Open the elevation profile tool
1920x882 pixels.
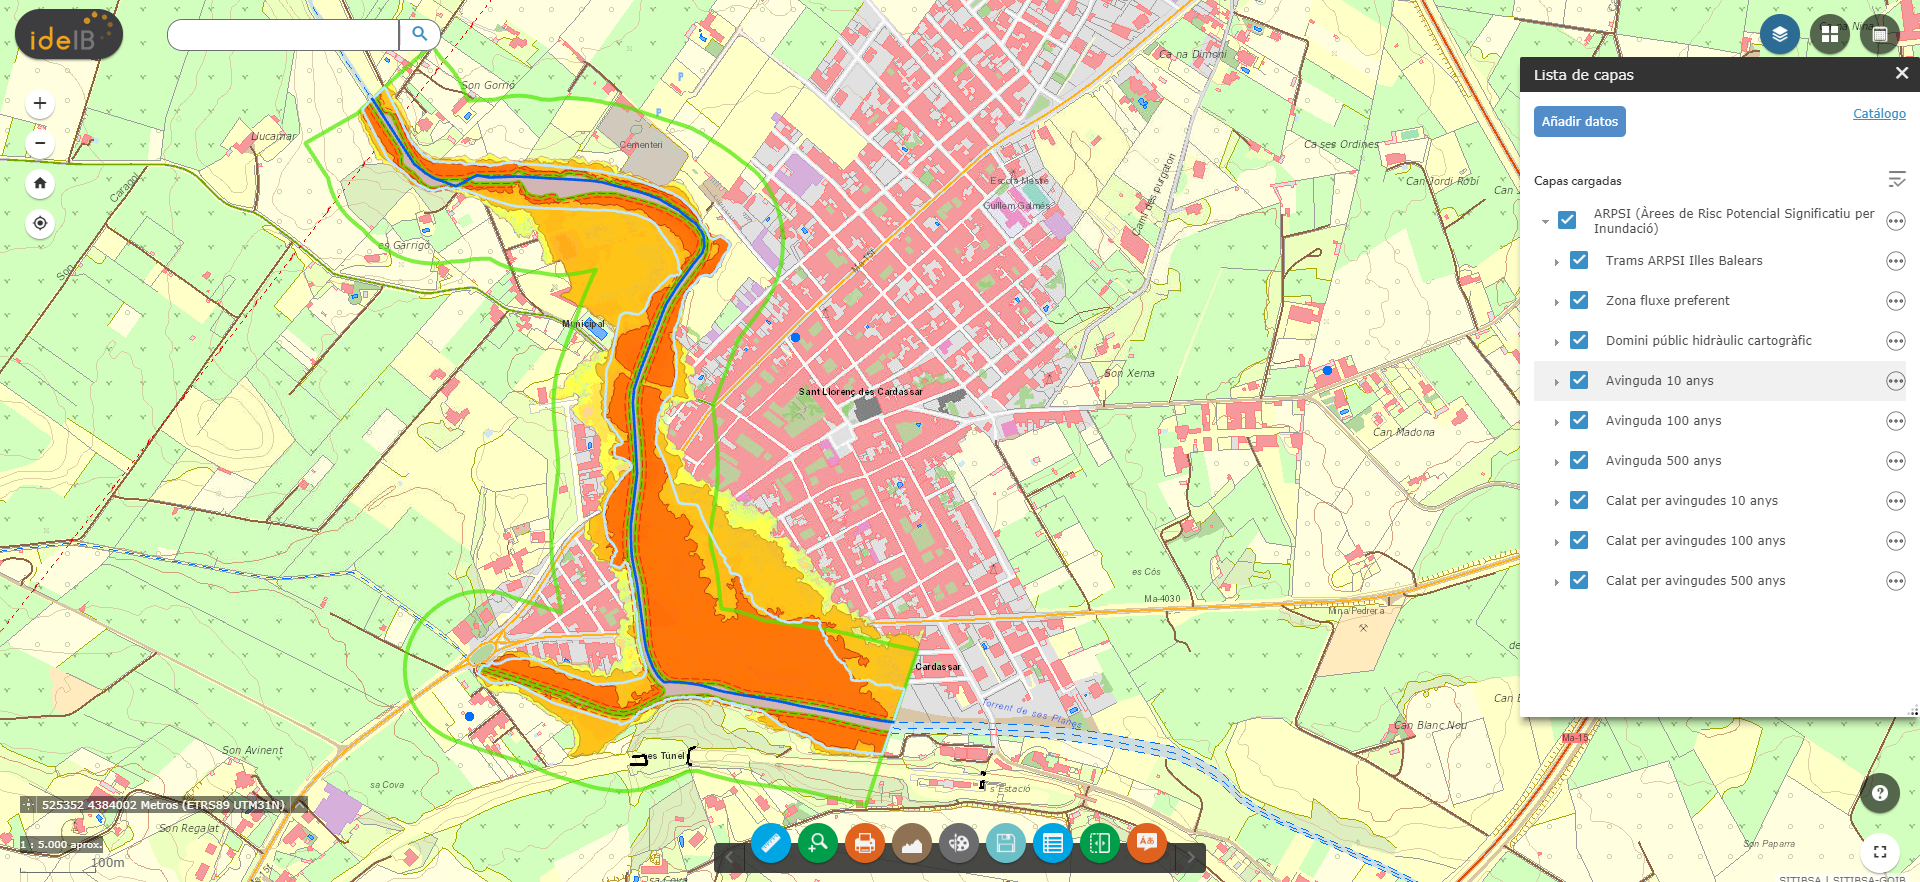912,844
